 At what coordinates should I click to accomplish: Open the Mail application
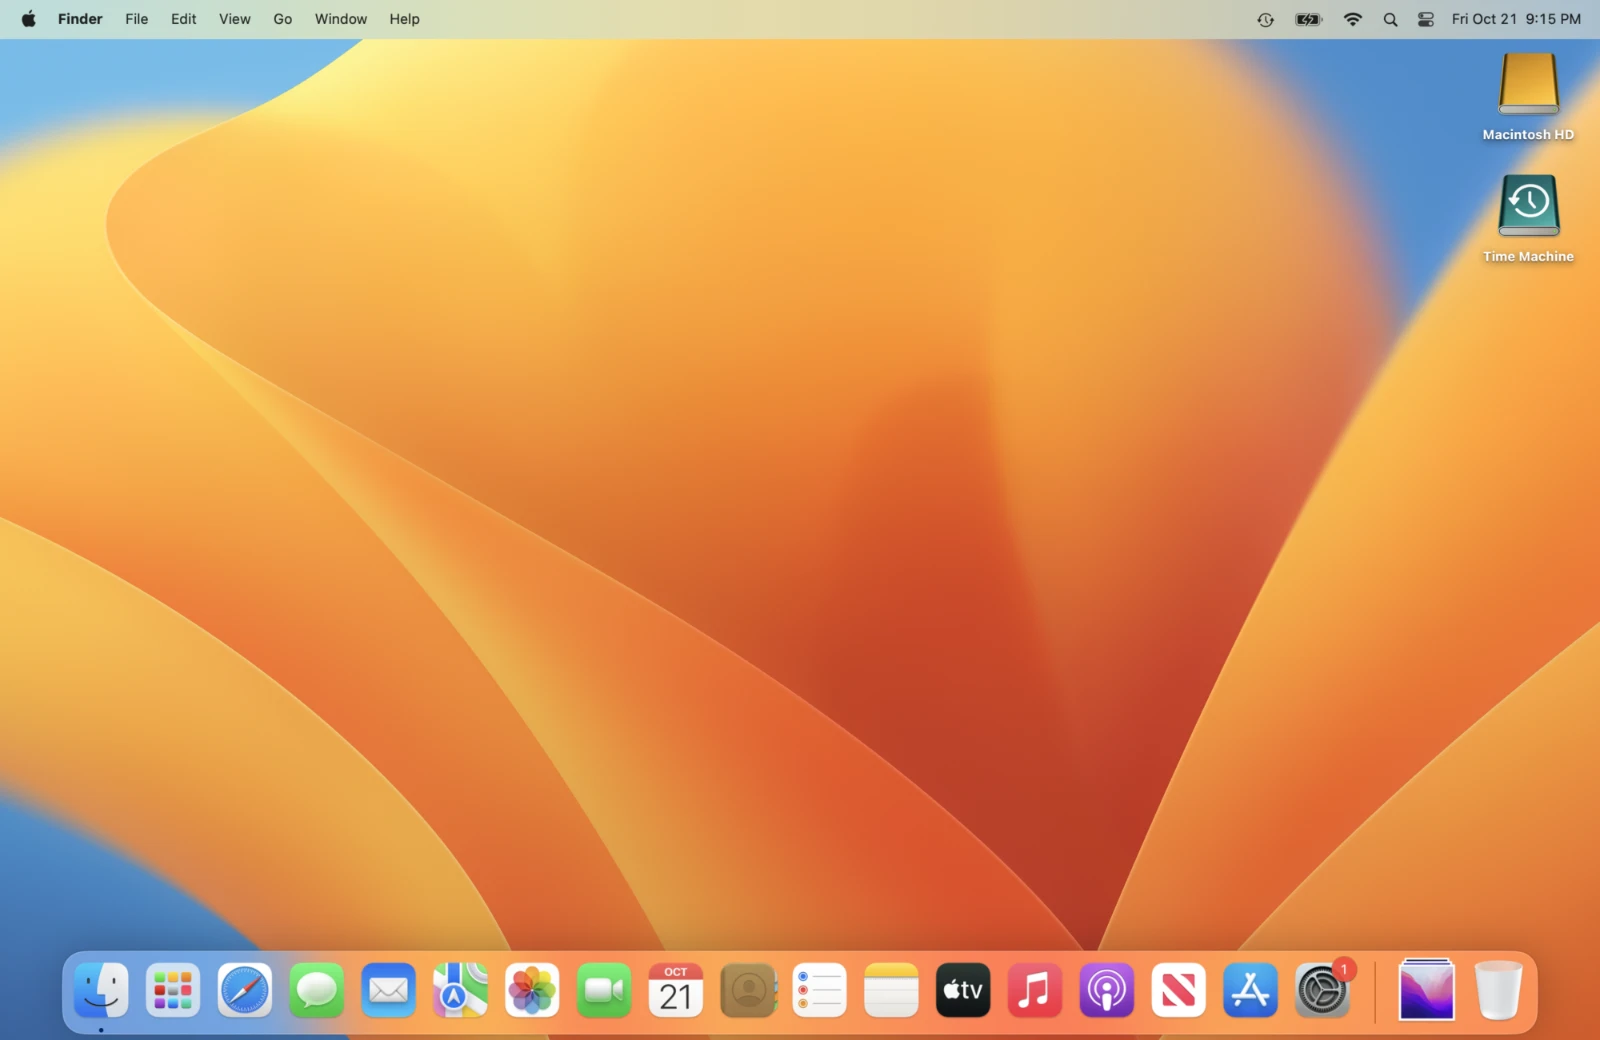point(388,990)
